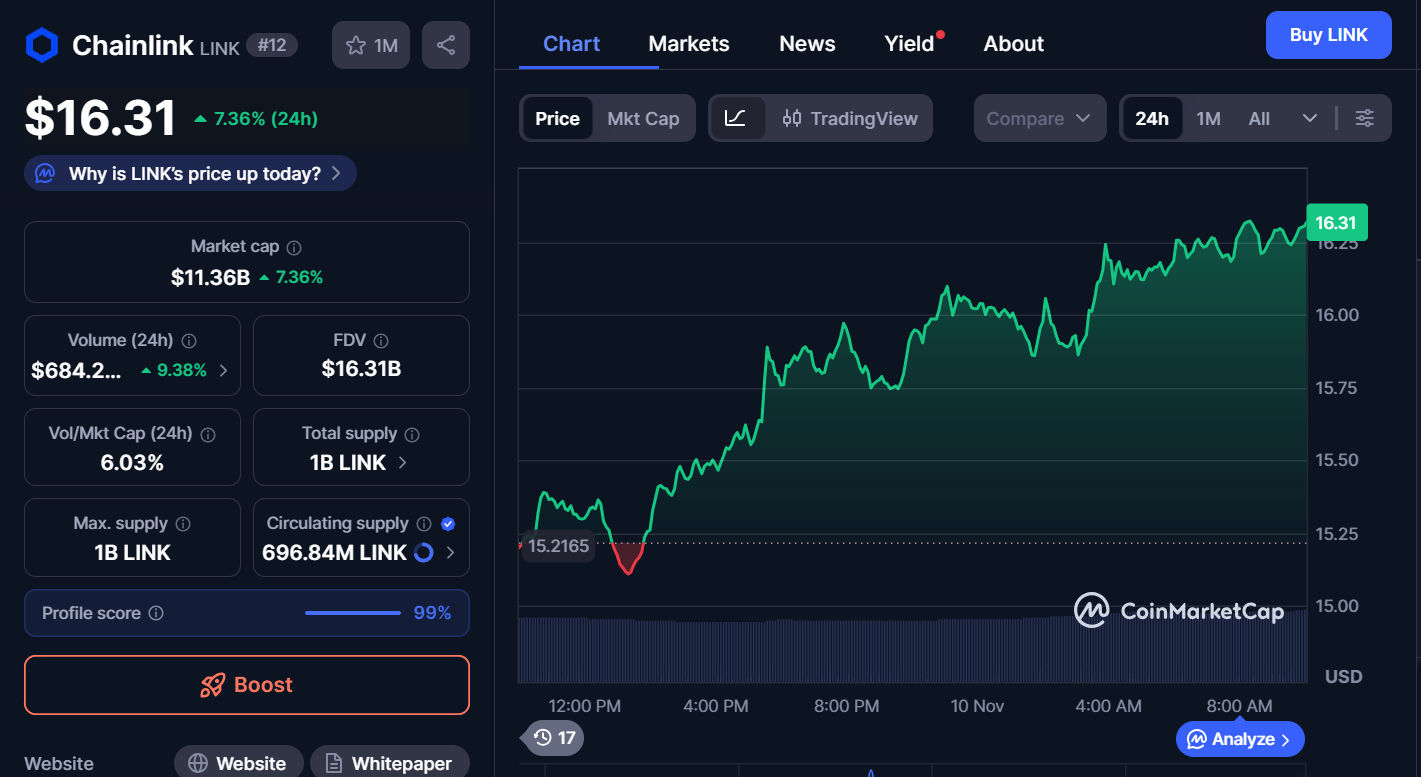Open chart history via clock icon labeled 17
This screenshot has width=1421, height=777.
pos(551,738)
